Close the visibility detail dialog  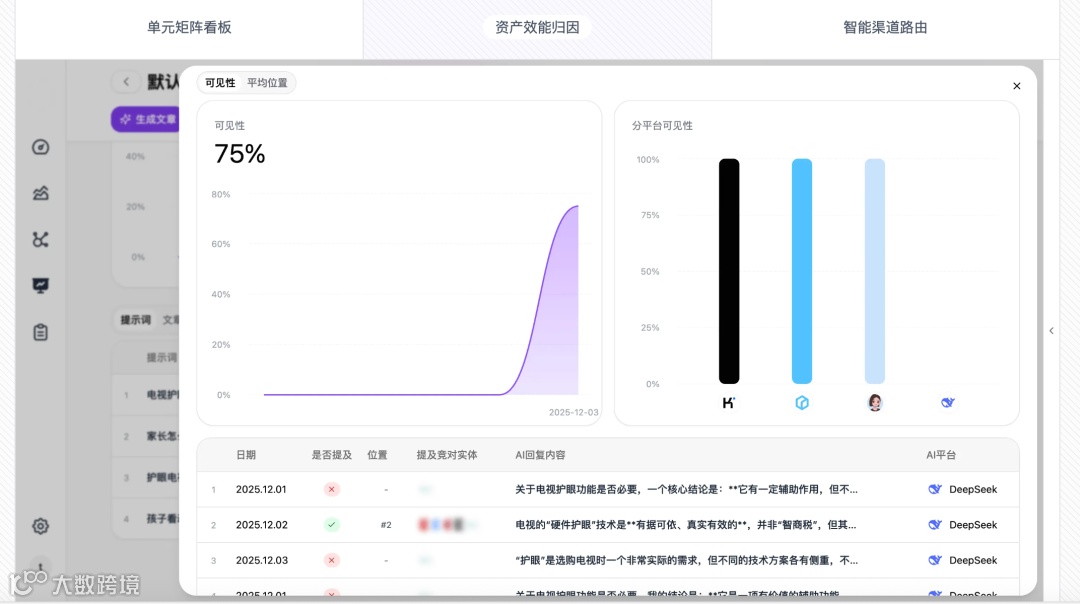pyautogui.click(x=1017, y=86)
